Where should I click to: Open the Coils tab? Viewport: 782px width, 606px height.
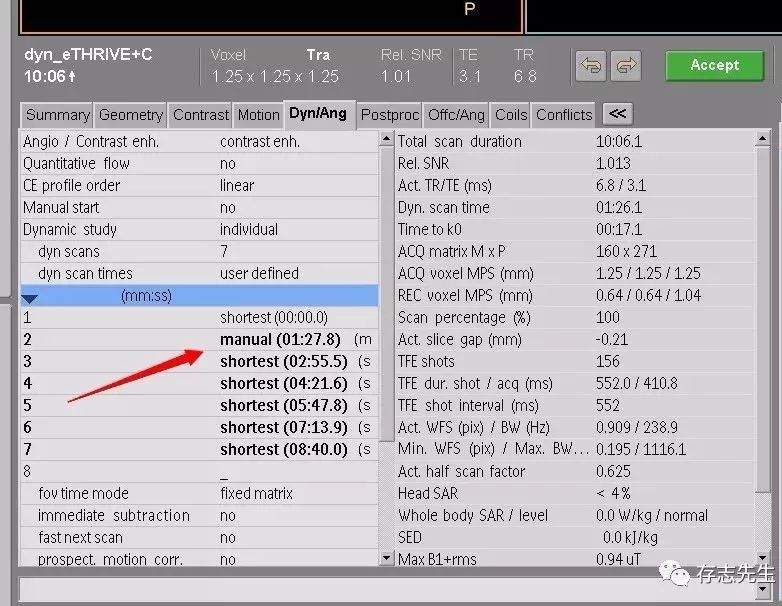tap(510, 115)
